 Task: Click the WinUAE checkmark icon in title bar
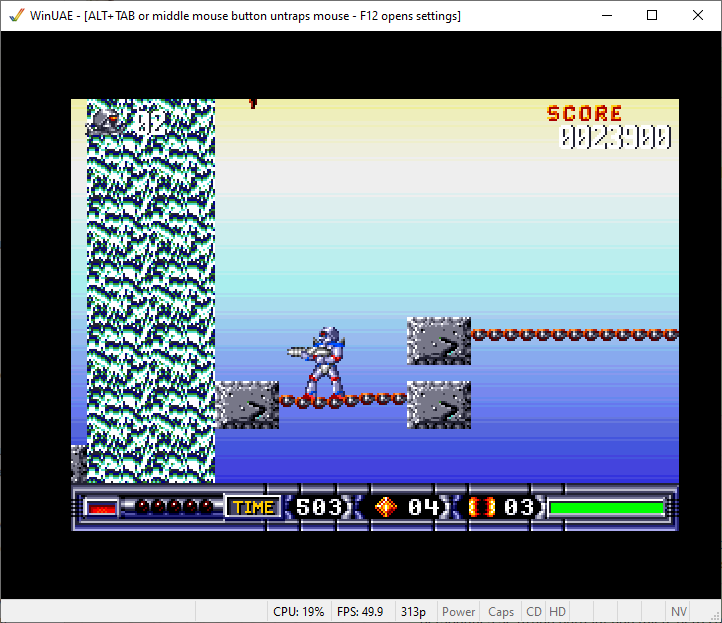16,16
